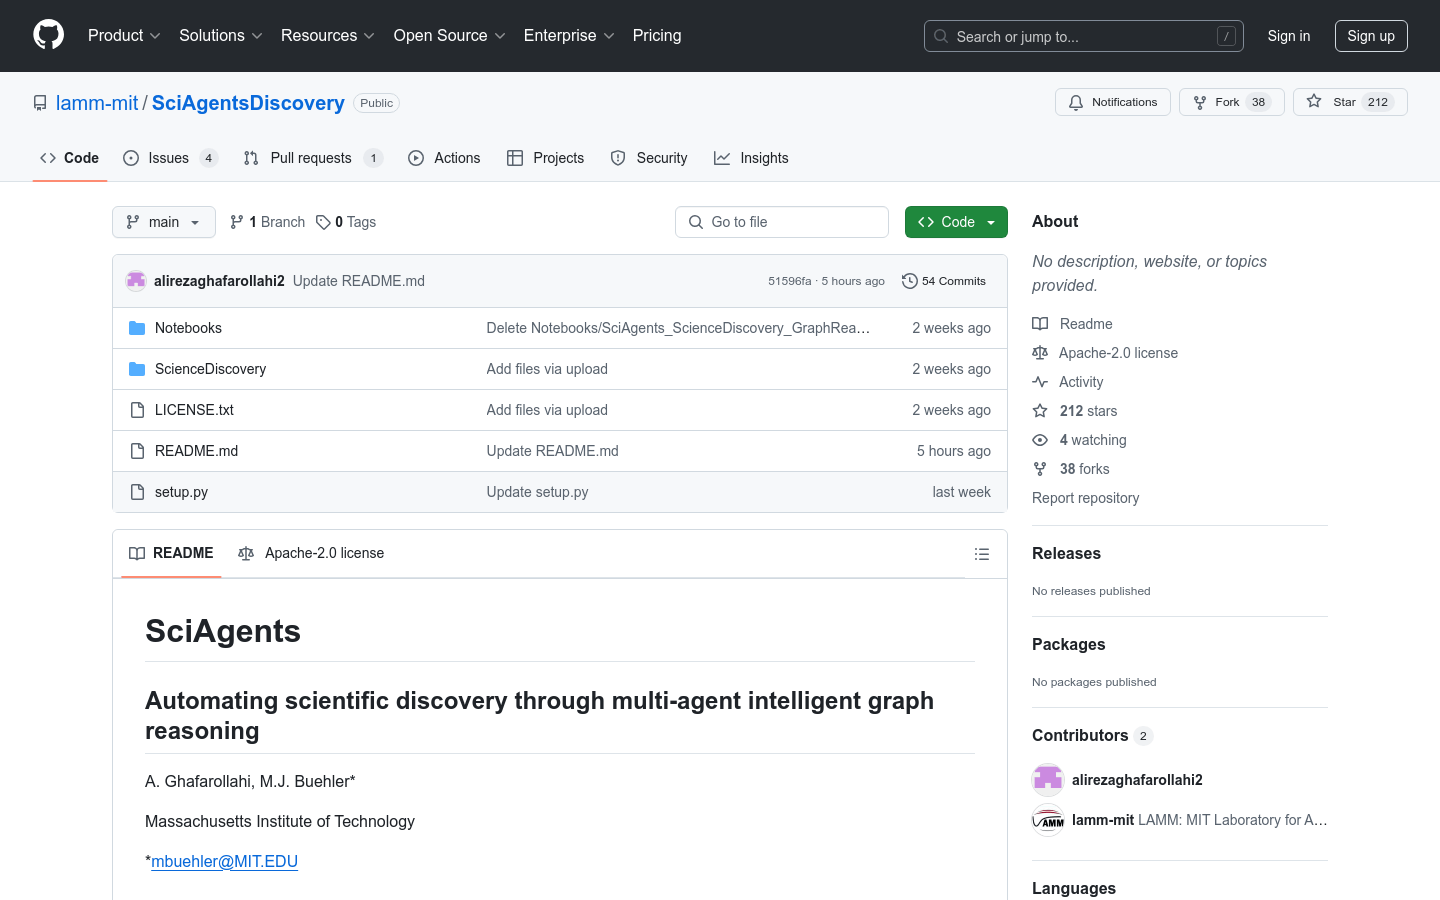Open the README outline list icon
Image resolution: width=1440 pixels, height=900 pixels.
(x=981, y=554)
